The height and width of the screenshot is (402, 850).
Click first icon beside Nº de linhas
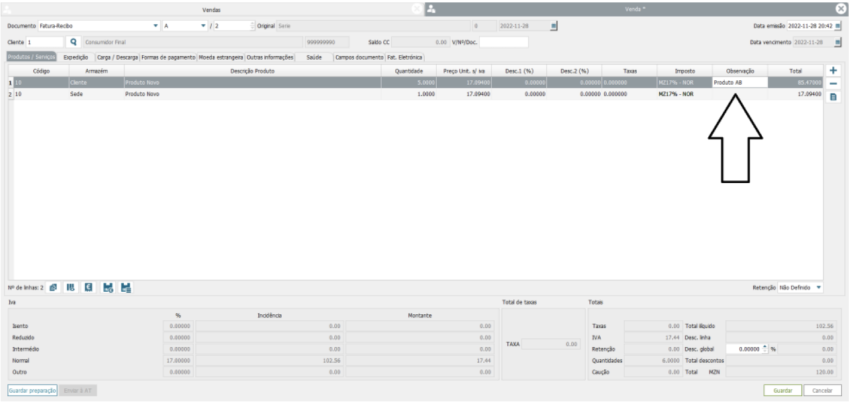click(x=54, y=288)
